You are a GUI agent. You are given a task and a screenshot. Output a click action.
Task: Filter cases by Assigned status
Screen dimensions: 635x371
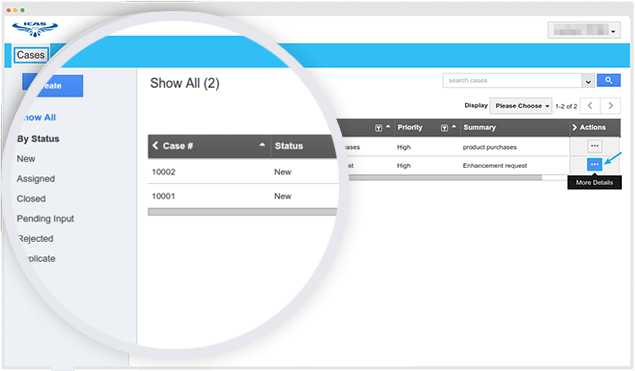pos(36,179)
